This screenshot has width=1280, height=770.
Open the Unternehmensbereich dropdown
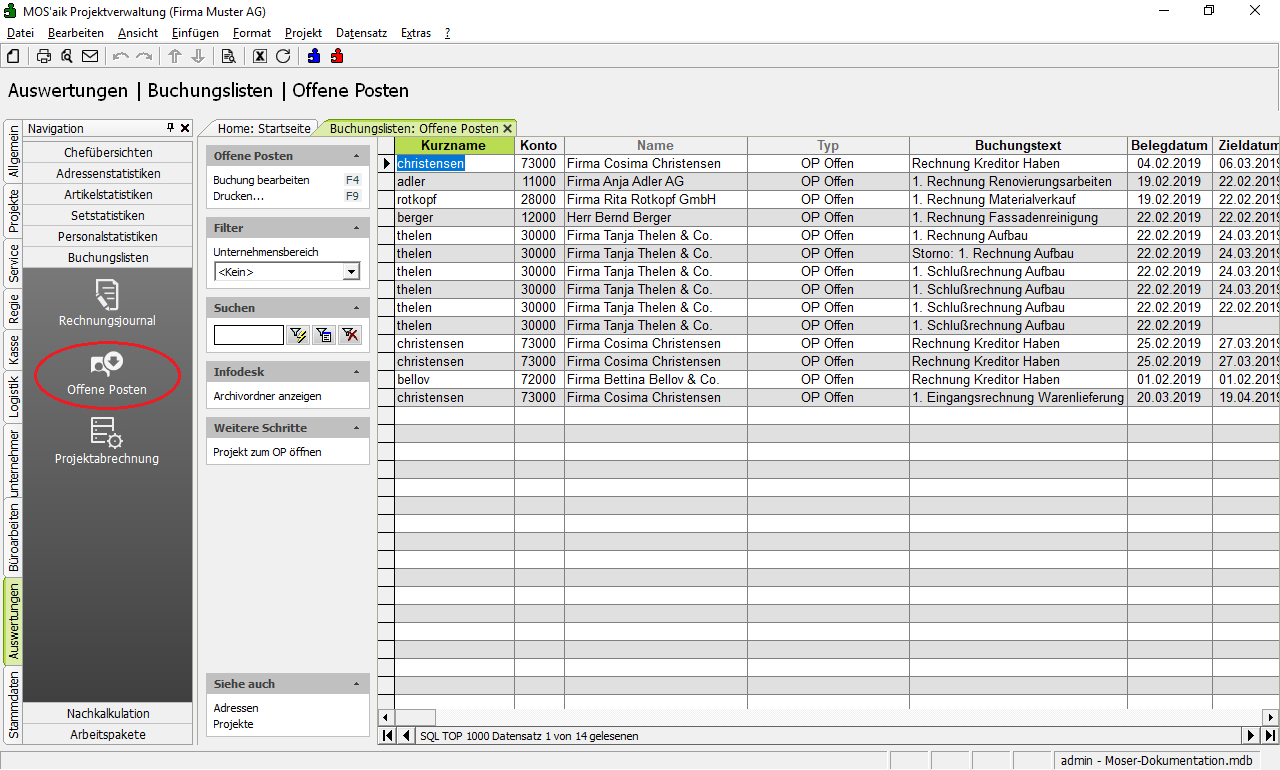351,272
